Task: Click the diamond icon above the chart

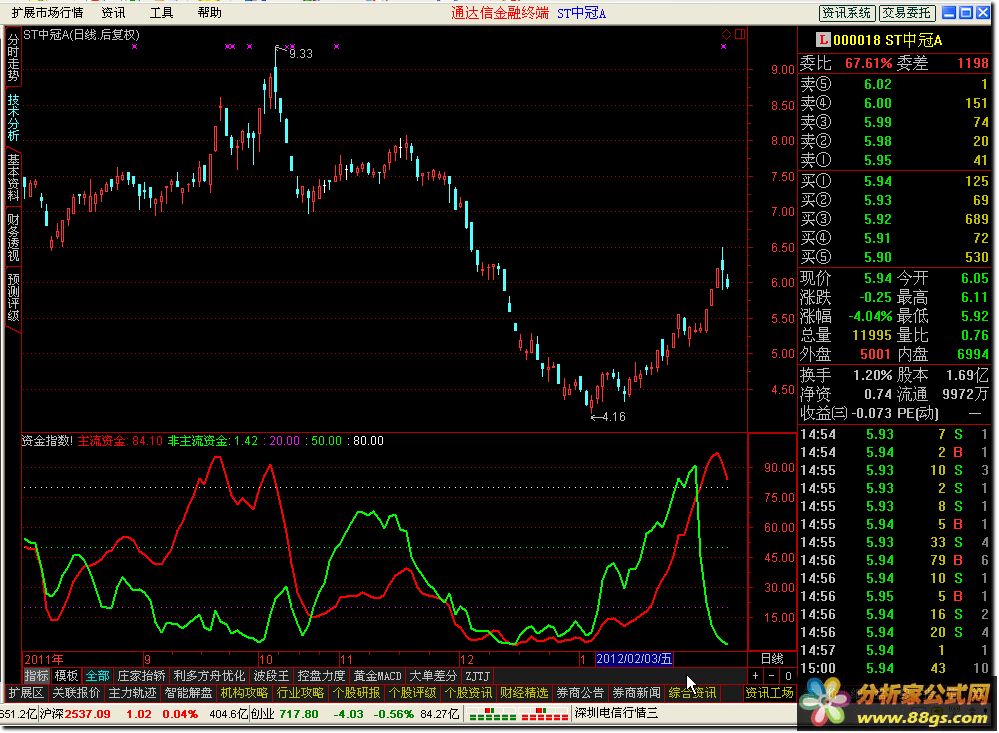Action: pyautogui.click(x=726, y=34)
